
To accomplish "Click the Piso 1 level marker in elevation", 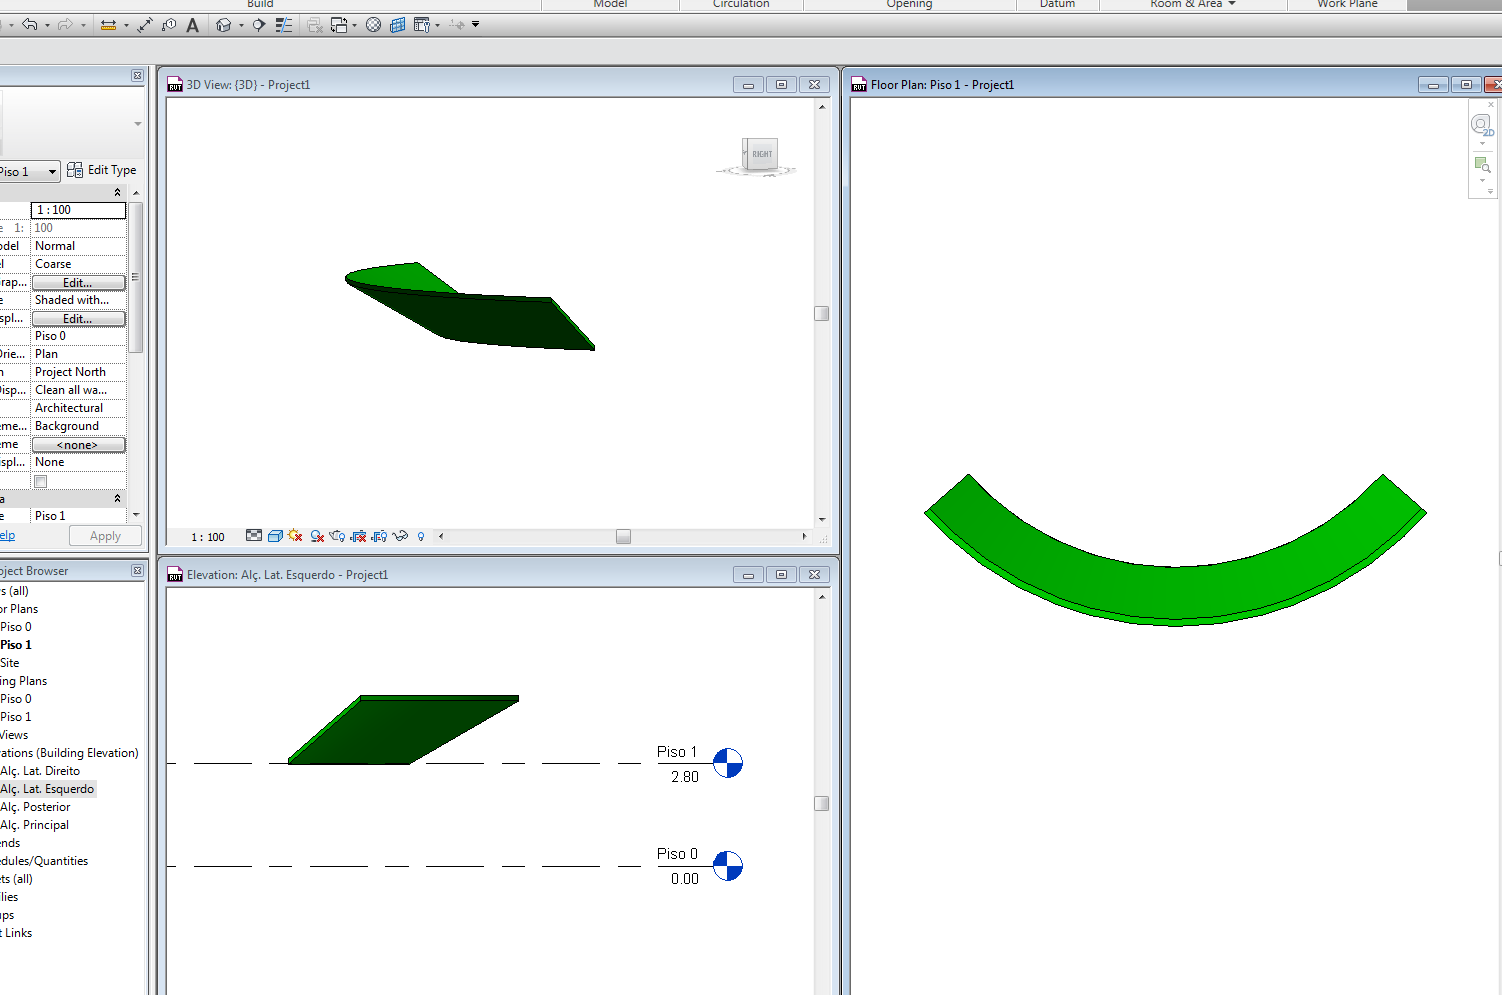I will pyautogui.click(x=728, y=763).
